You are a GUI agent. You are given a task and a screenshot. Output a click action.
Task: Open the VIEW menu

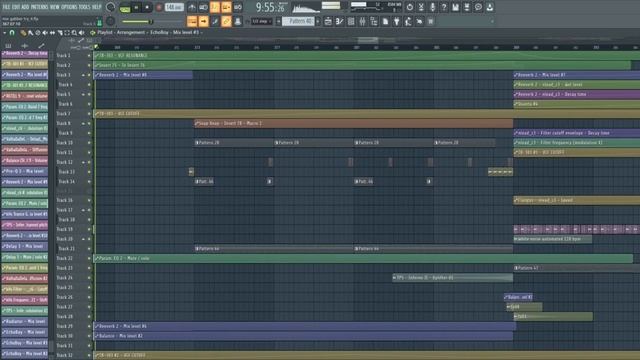pyautogui.click(x=55, y=7)
